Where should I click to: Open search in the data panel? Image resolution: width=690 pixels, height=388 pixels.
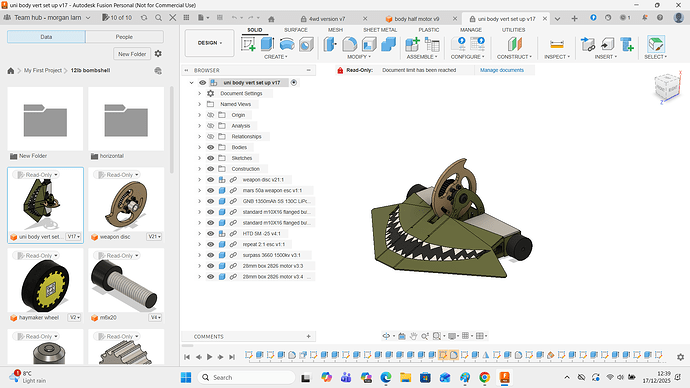[158, 18]
